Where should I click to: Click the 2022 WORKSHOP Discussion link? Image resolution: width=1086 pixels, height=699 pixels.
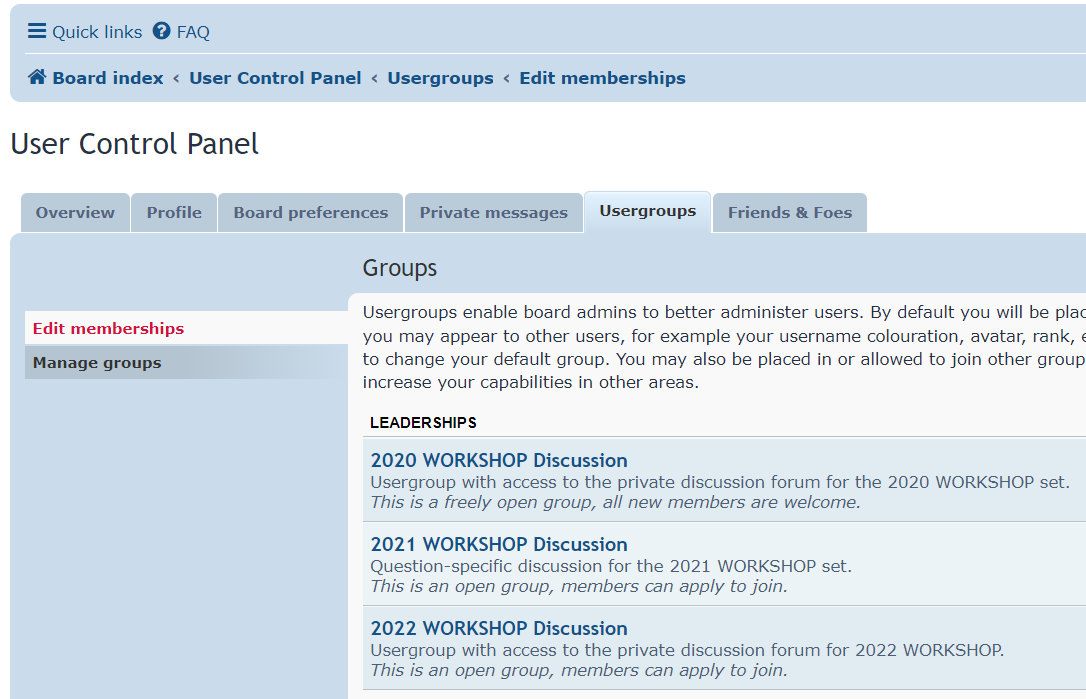click(499, 628)
